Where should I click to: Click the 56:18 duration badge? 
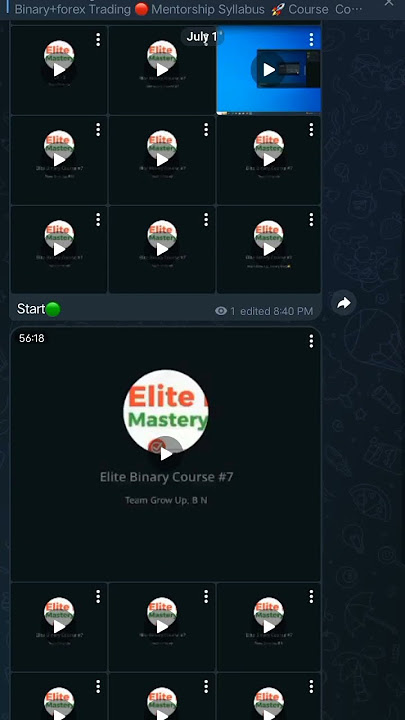32,338
